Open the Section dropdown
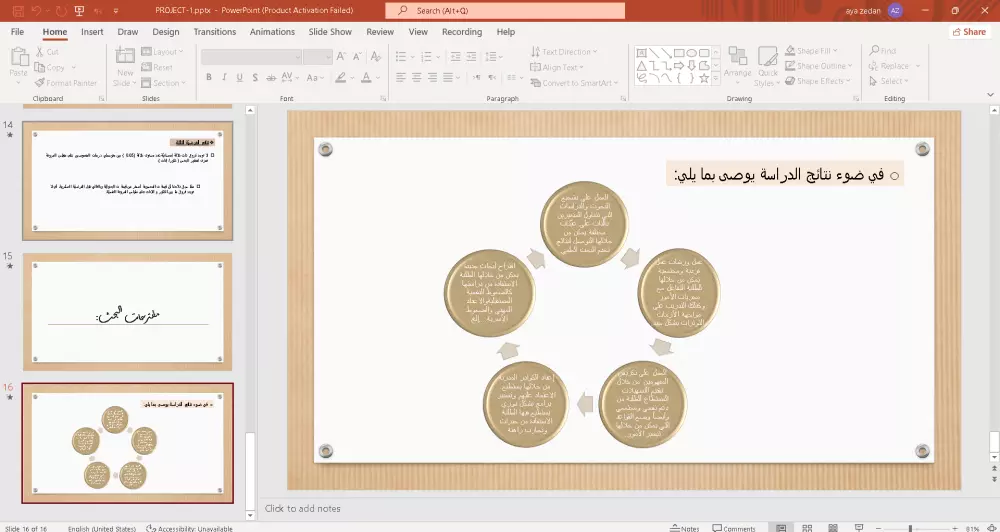 [163, 83]
